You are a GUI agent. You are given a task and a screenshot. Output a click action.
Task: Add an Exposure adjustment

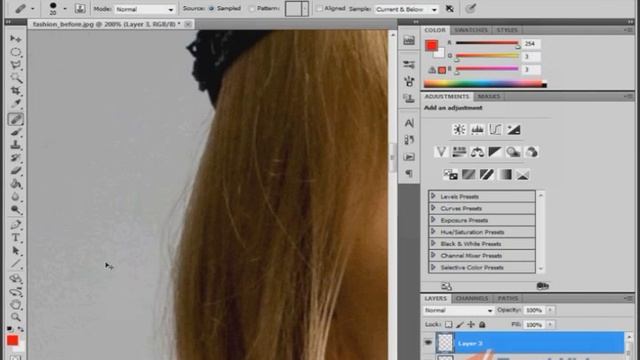coord(513,129)
